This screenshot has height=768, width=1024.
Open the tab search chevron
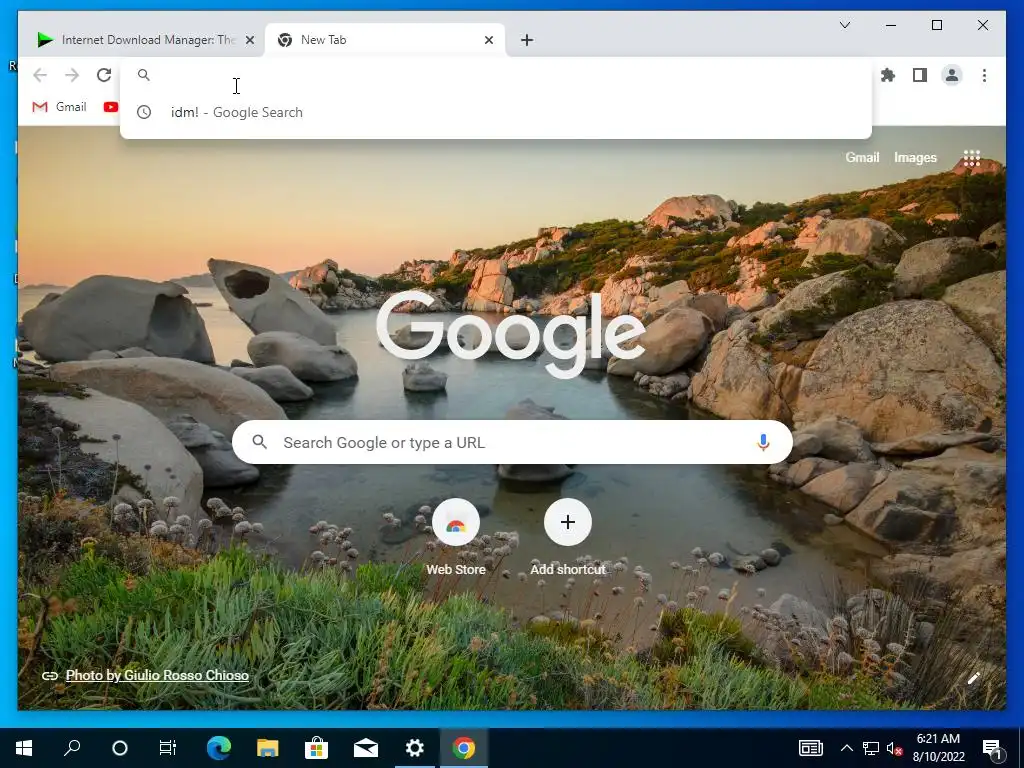(x=844, y=25)
